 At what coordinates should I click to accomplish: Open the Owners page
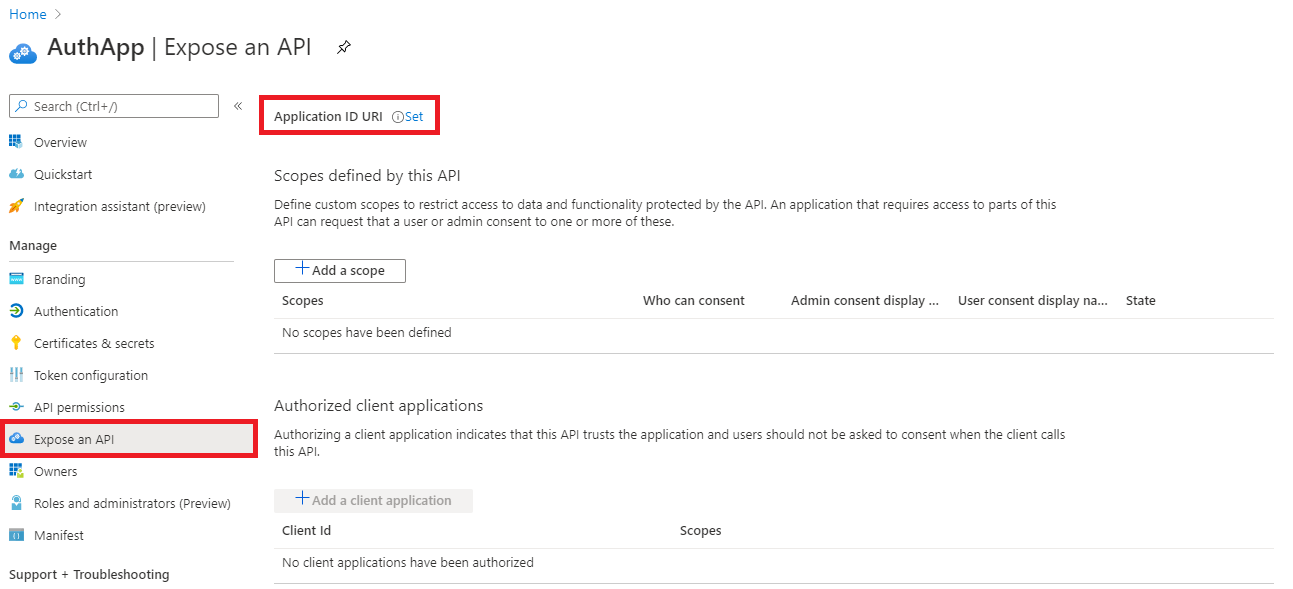[x=56, y=470]
